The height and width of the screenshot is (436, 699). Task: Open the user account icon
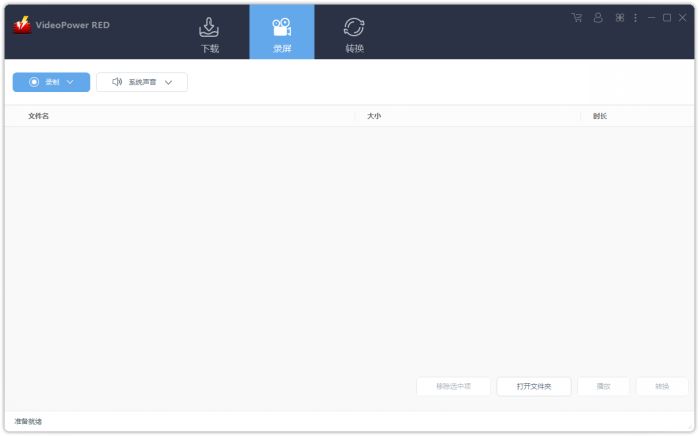pyautogui.click(x=598, y=18)
